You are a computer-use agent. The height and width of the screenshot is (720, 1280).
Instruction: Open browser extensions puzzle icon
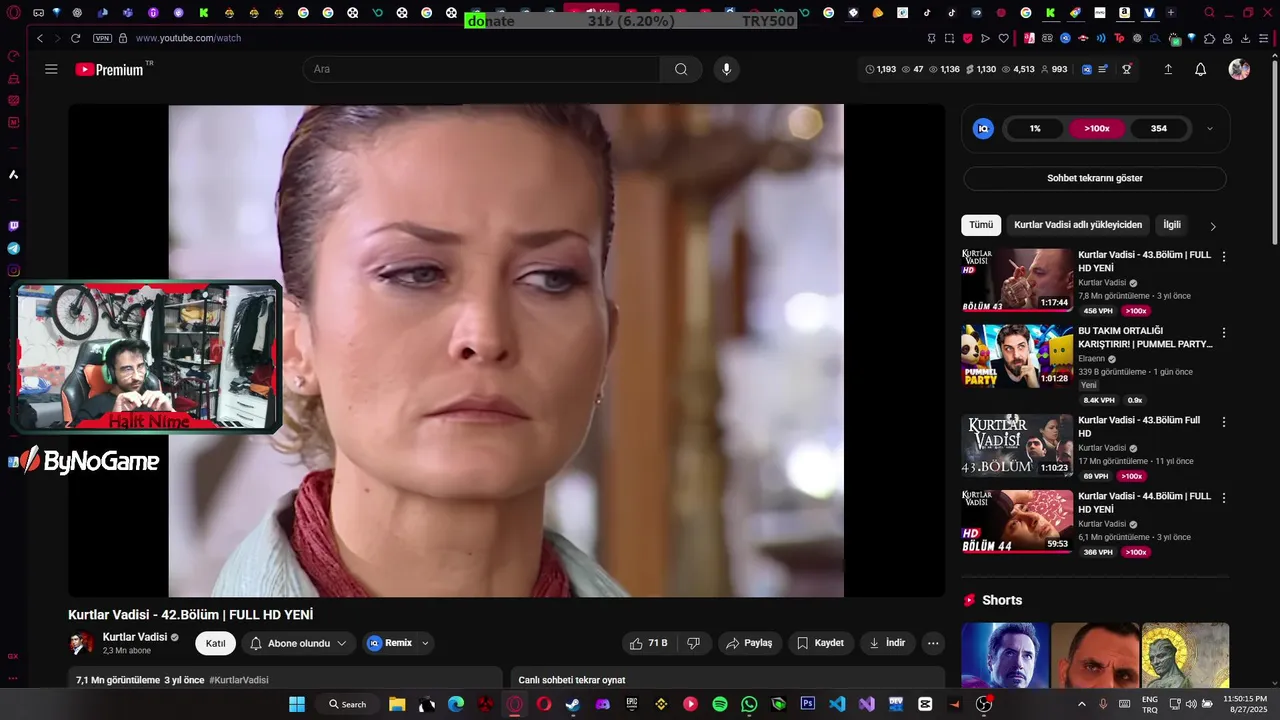pos(1210,38)
